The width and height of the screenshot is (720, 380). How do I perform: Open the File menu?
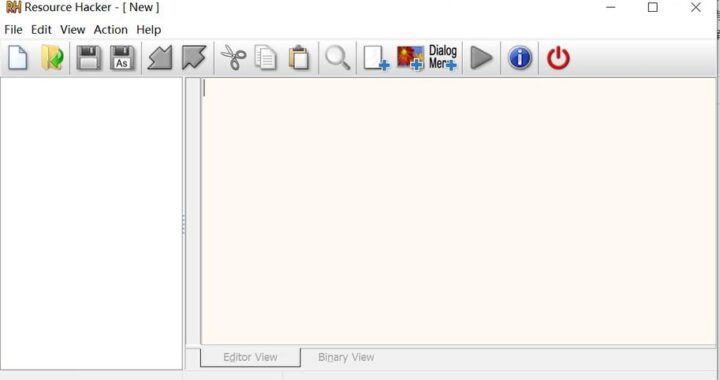(13, 30)
